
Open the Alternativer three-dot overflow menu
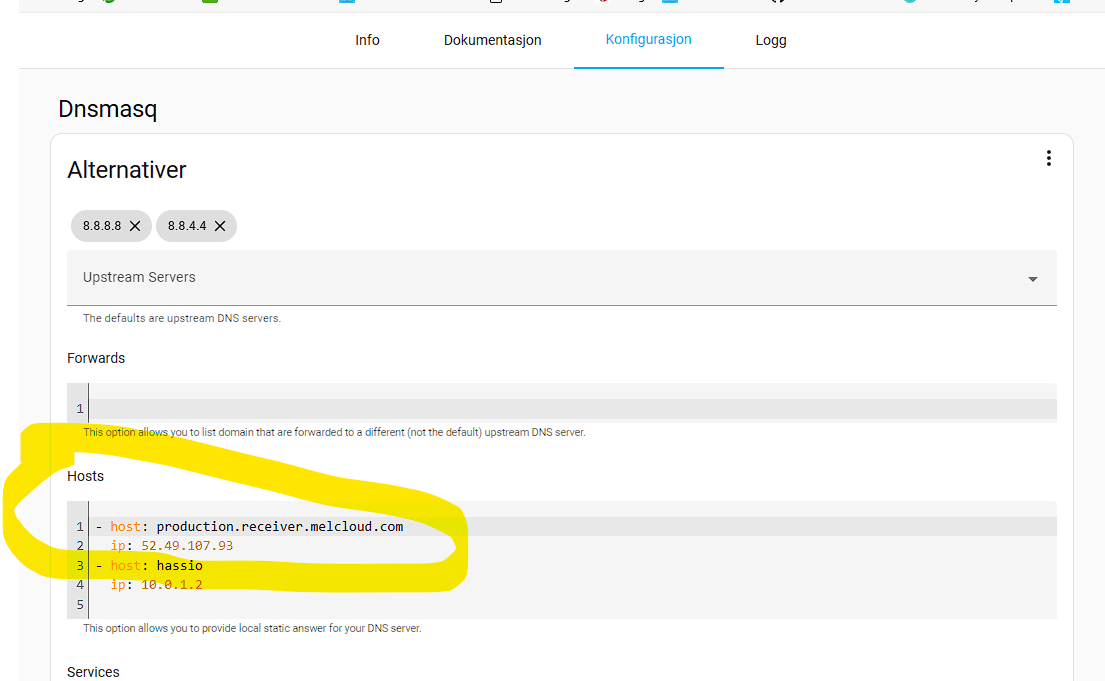pyautogui.click(x=1049, y=157)
